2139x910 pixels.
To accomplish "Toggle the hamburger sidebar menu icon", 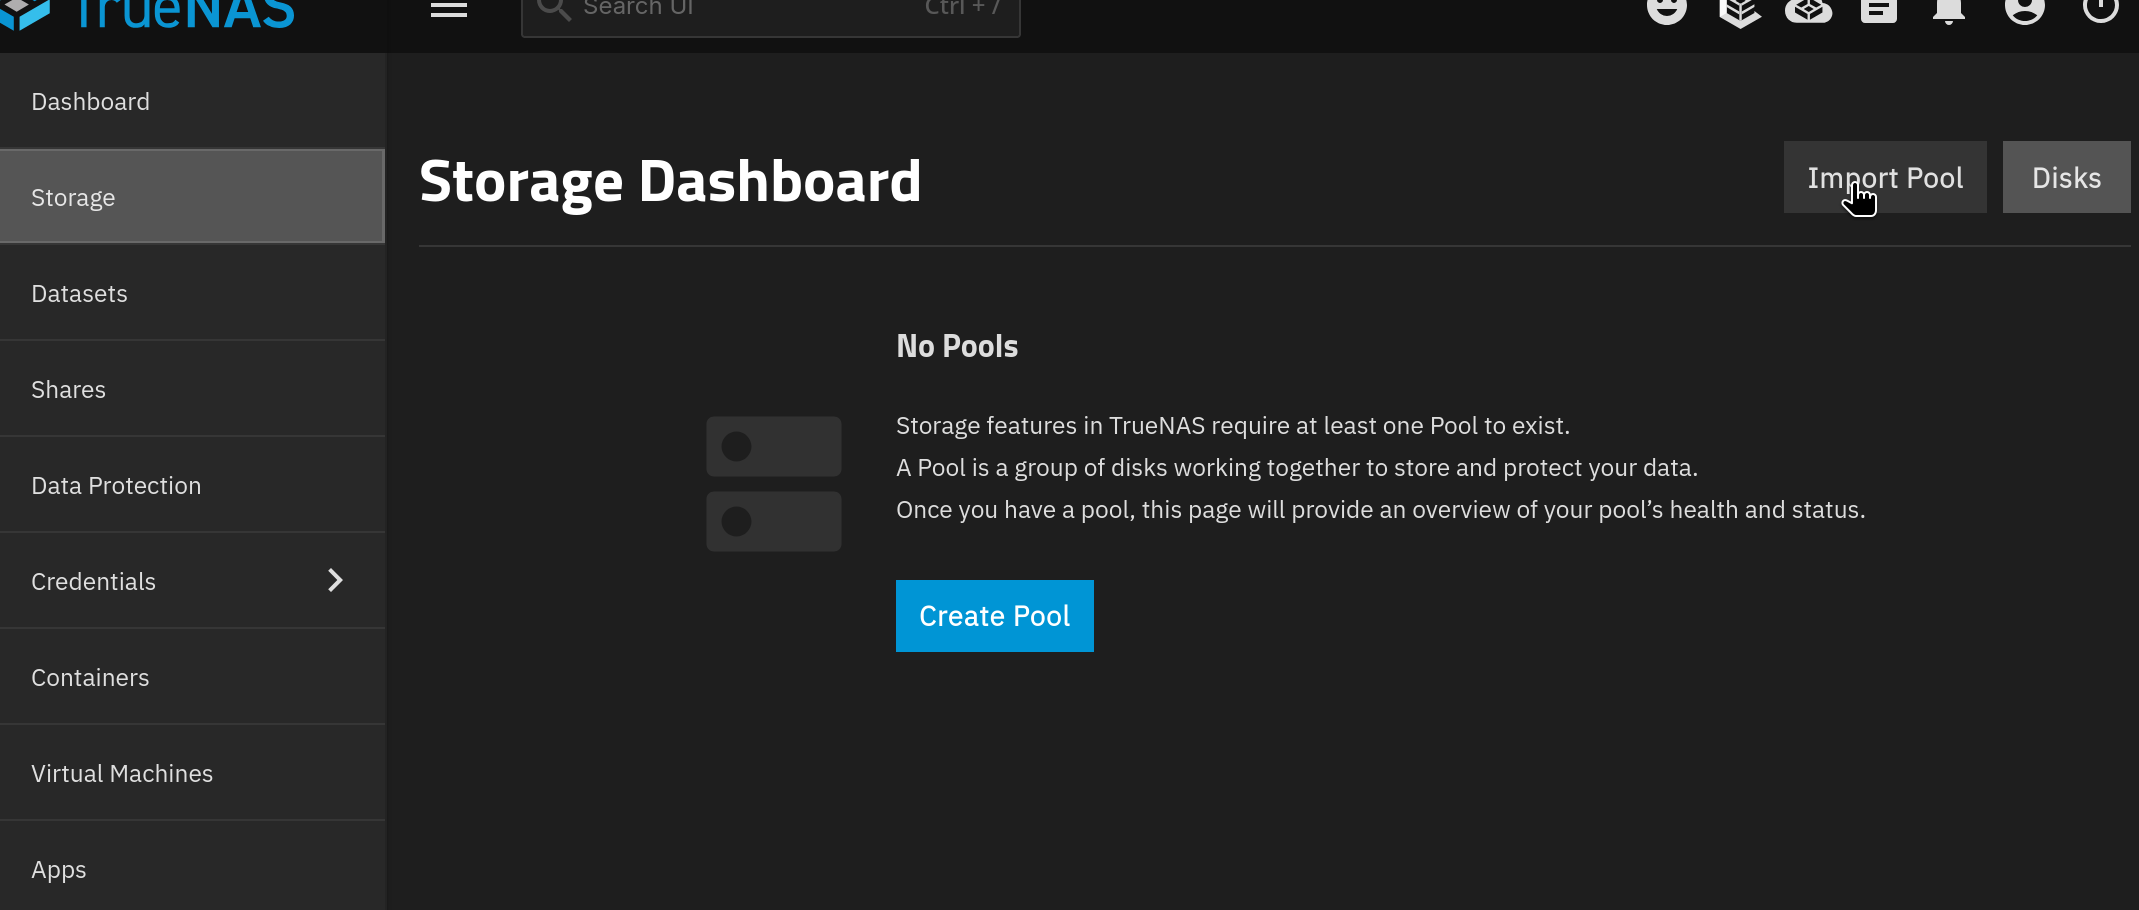I will pos(449,8).
